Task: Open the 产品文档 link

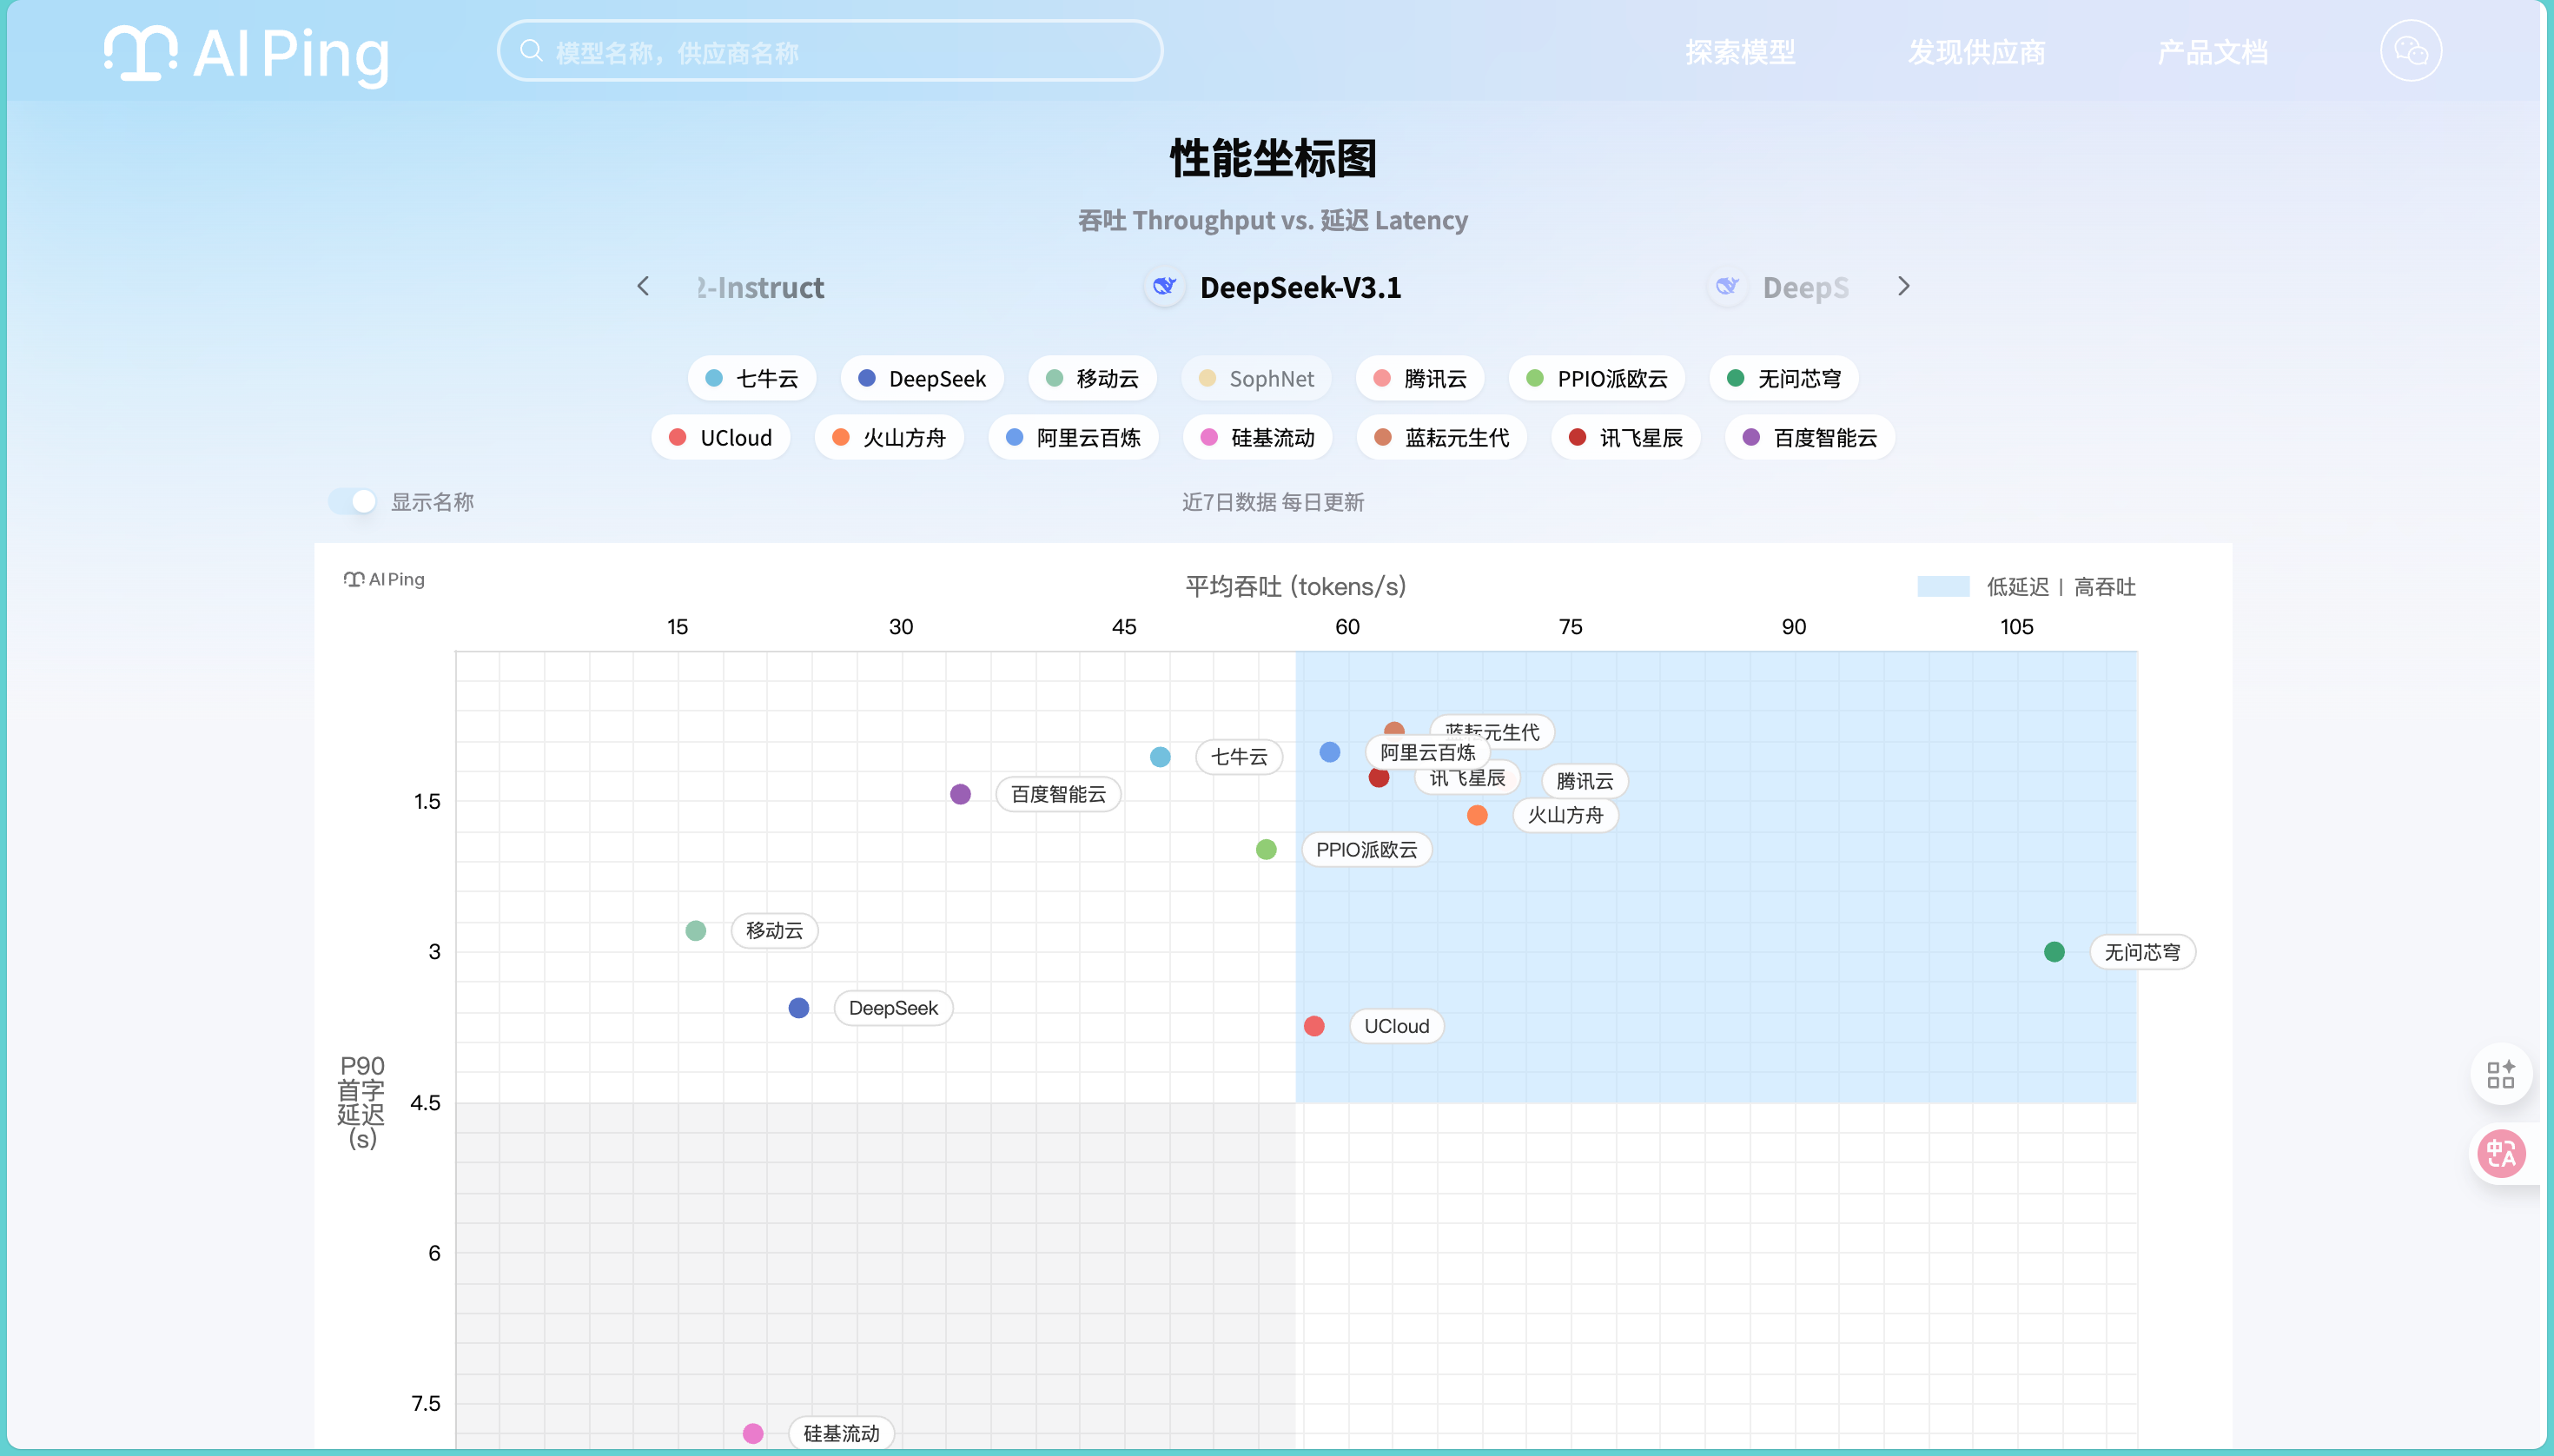Action: [x=2212, y=52]
